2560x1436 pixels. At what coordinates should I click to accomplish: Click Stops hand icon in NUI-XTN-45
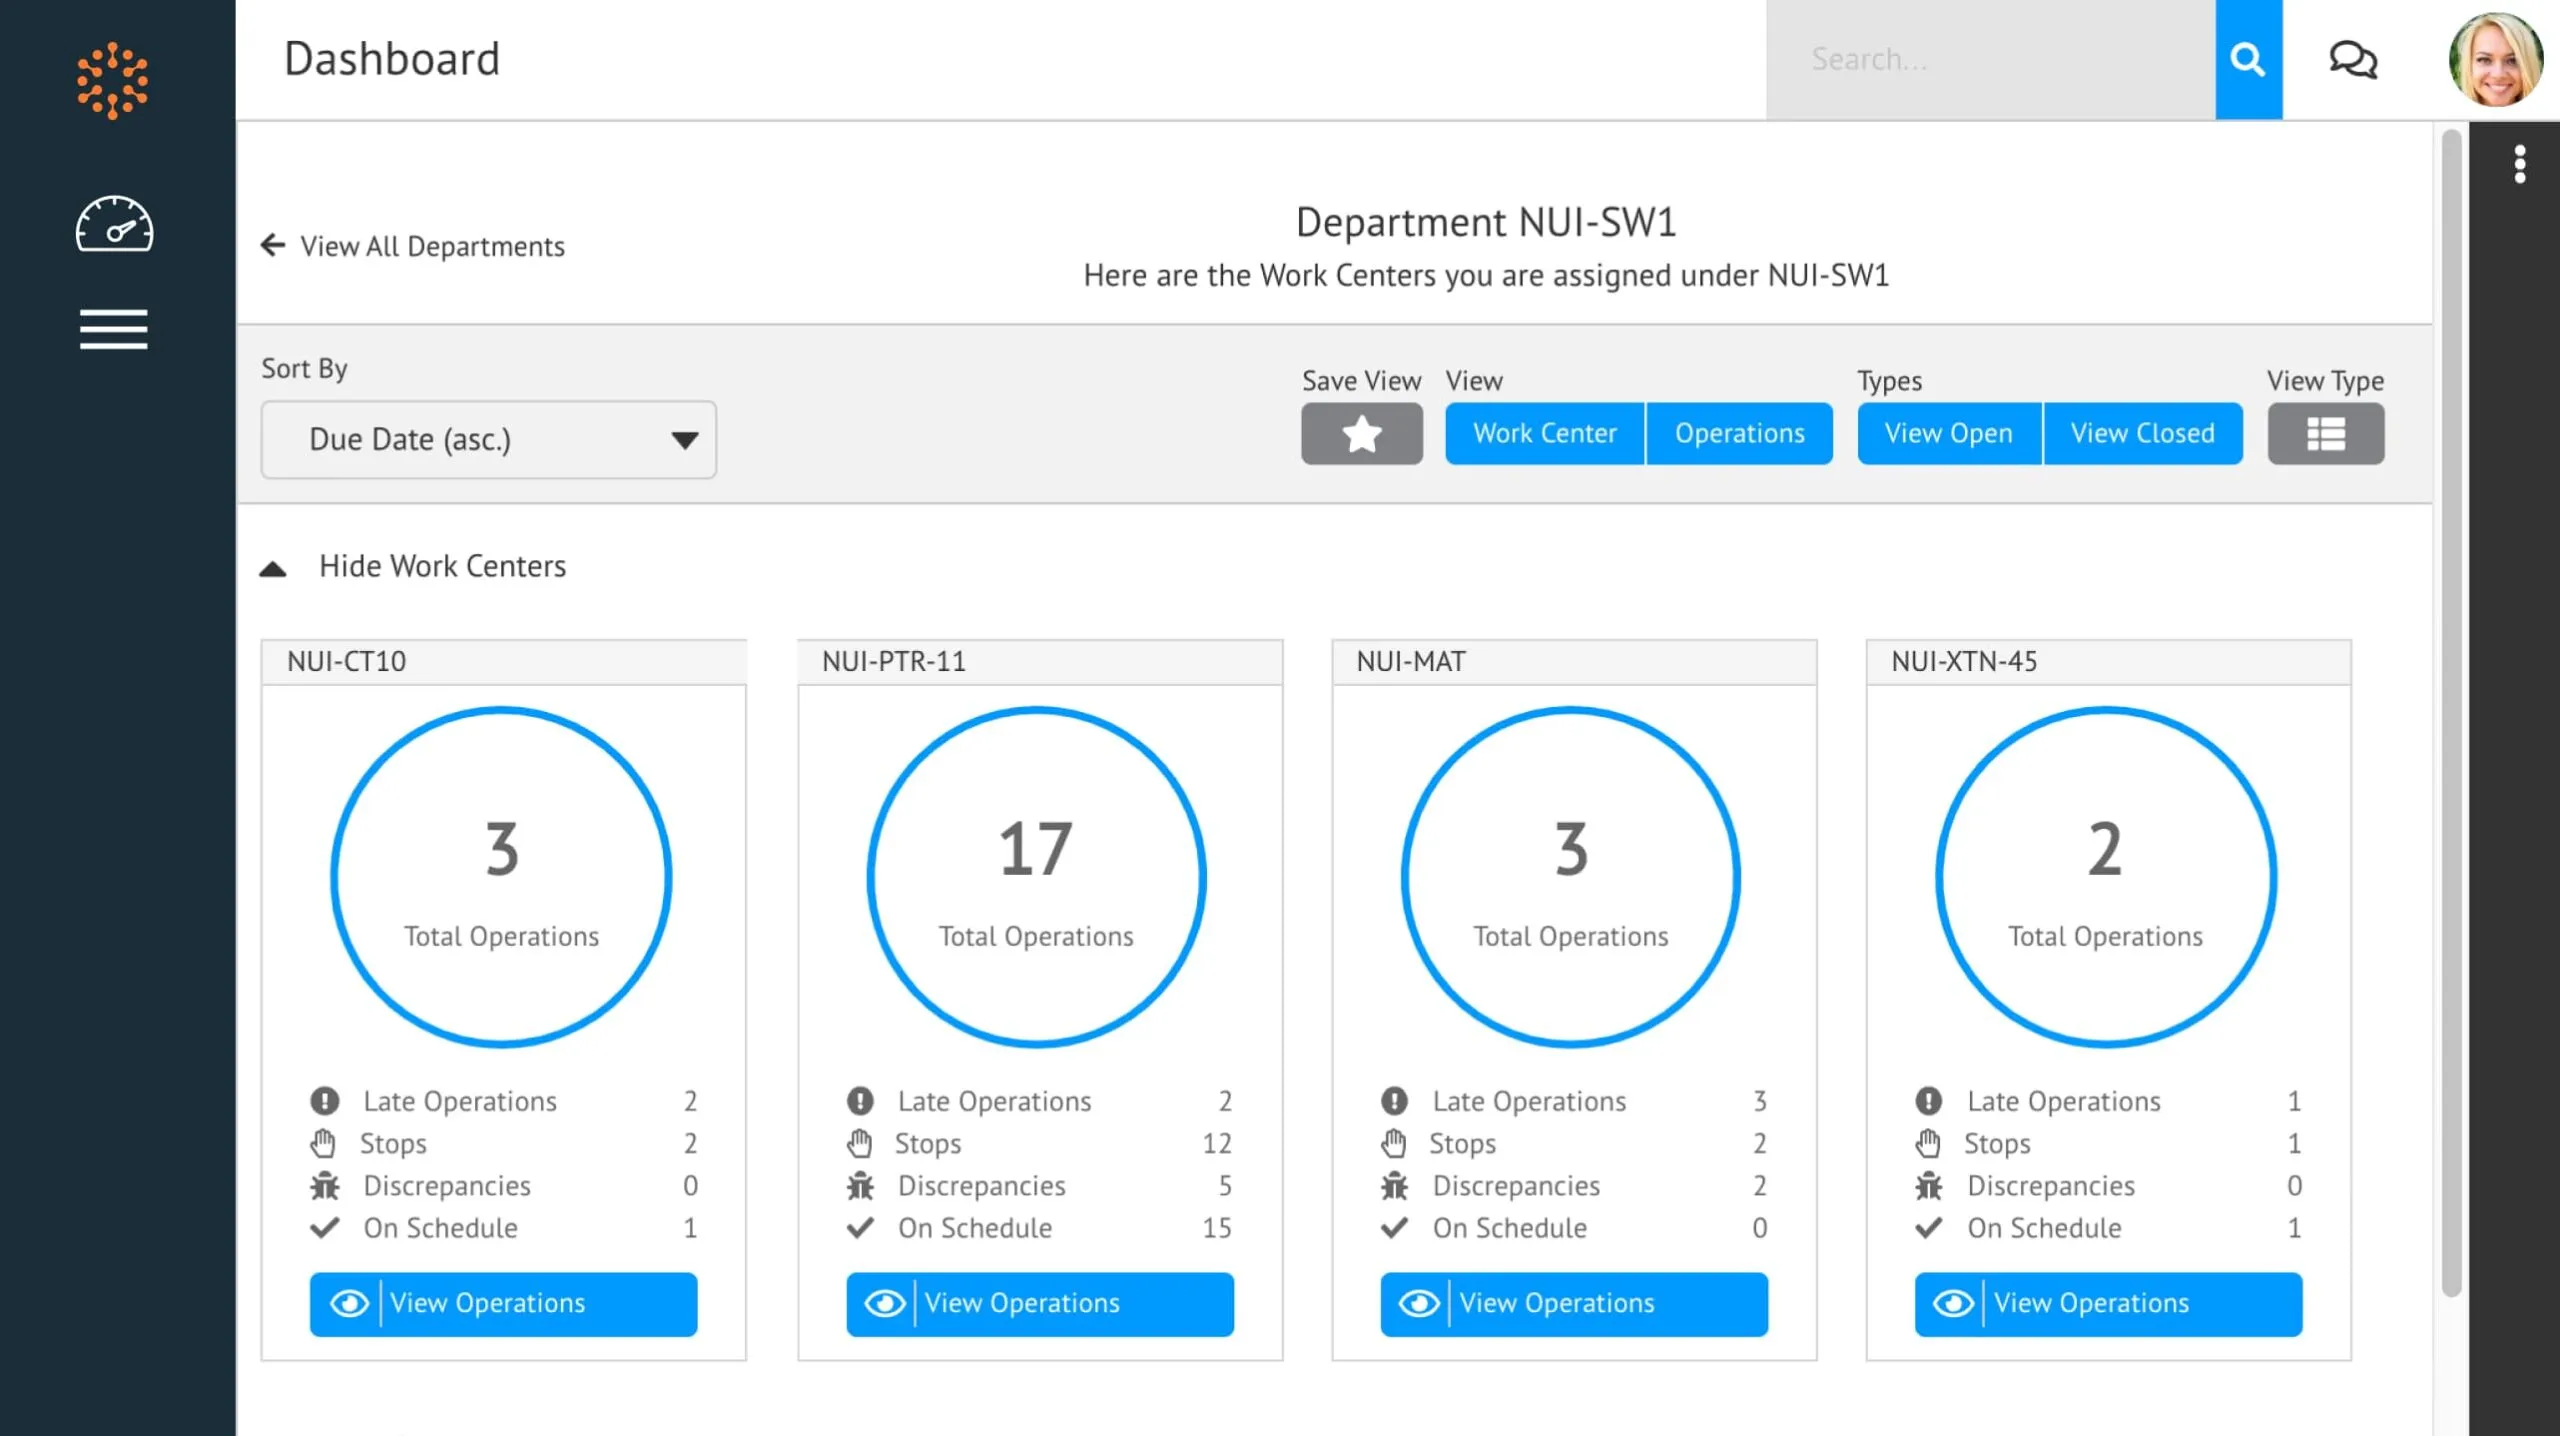[x=1928, y=1143]
